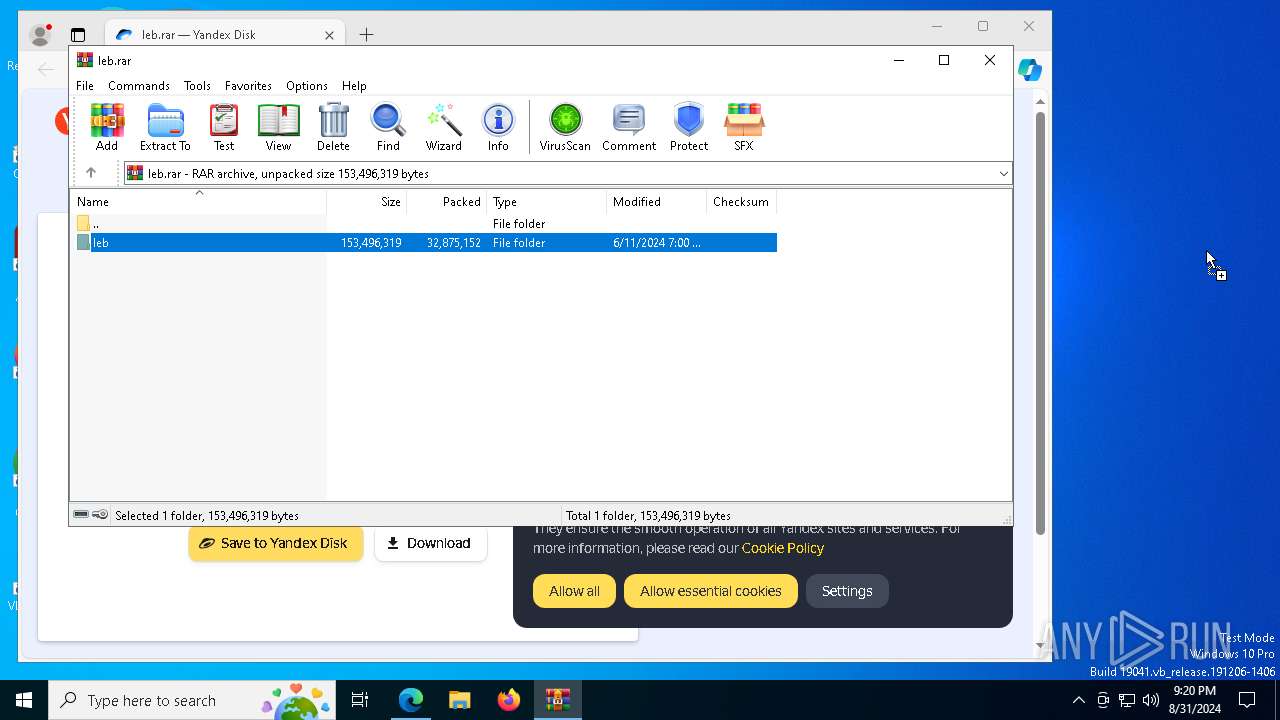
Task: Open the Cookie Policy link
Action: point(783,548)
